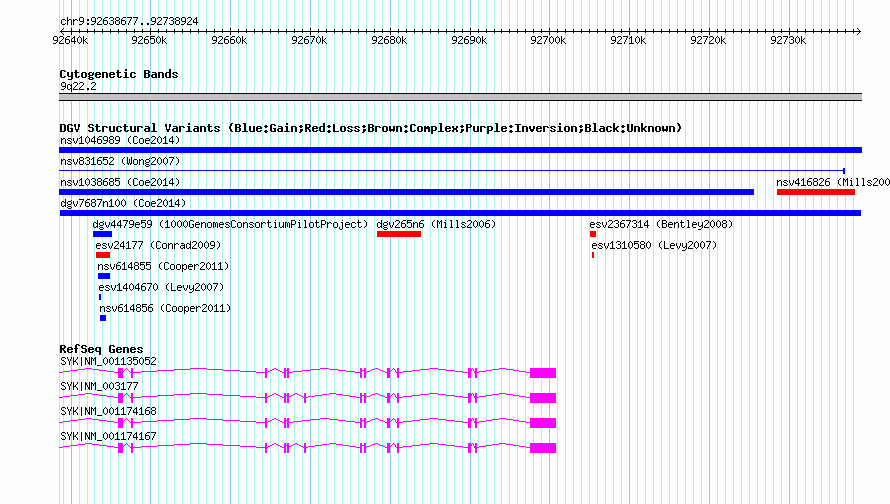Open the nsv614856 (Cooper2011) label
Image resolution: width=890 pixels, height=504 pixels.
(165, 308)
